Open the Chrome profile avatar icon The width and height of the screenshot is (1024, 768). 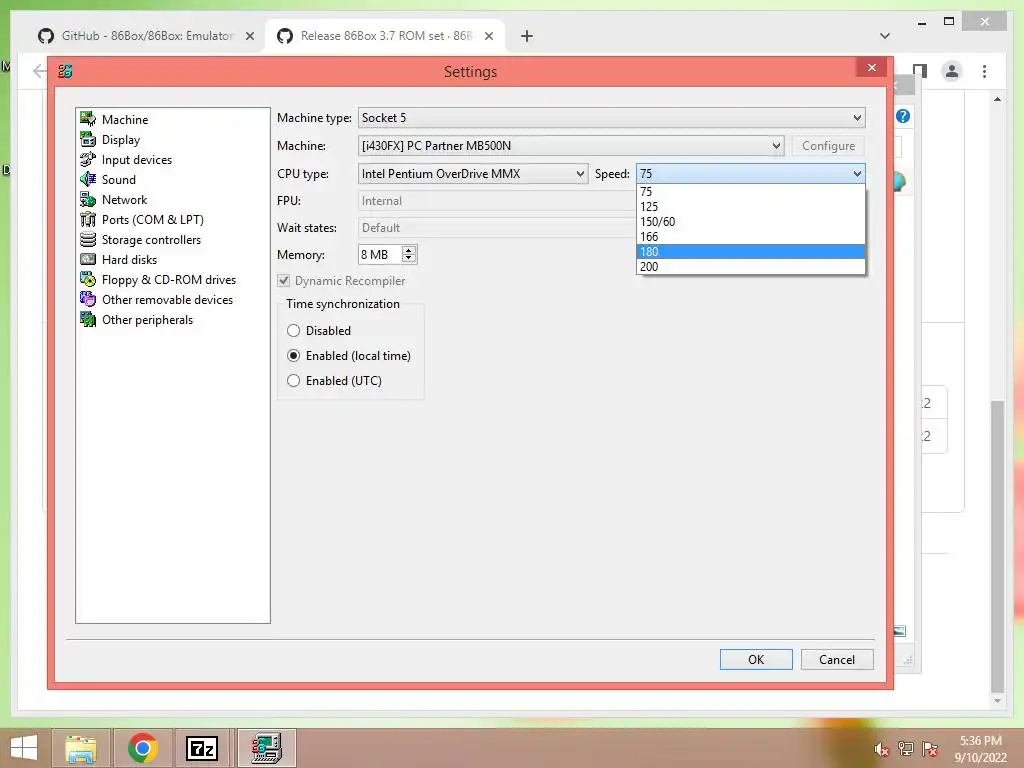pyautogui.click(x=952, y=71)
